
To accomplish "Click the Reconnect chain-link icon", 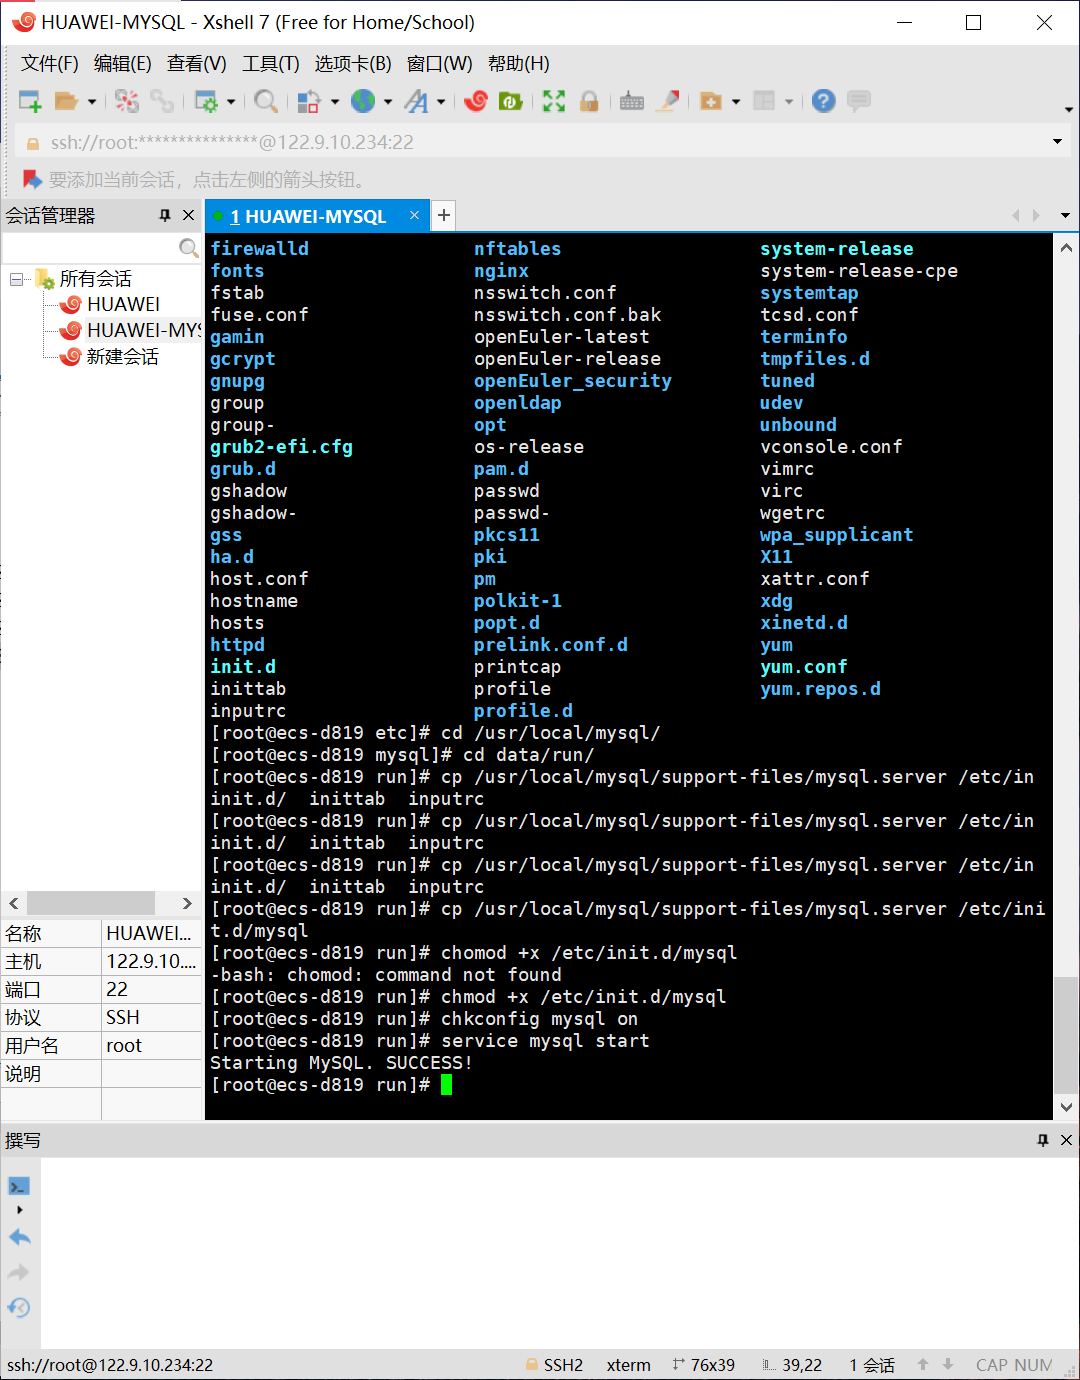I will pos(162,101).
